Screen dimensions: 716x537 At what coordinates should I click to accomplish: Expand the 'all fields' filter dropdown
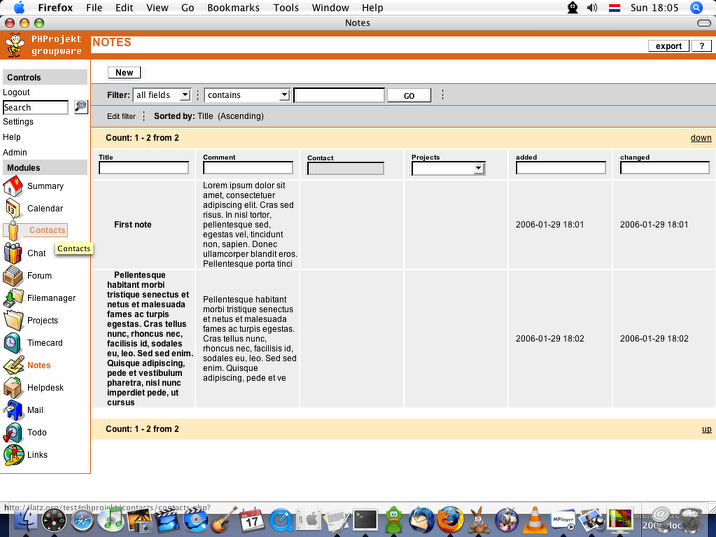(162, 95)
